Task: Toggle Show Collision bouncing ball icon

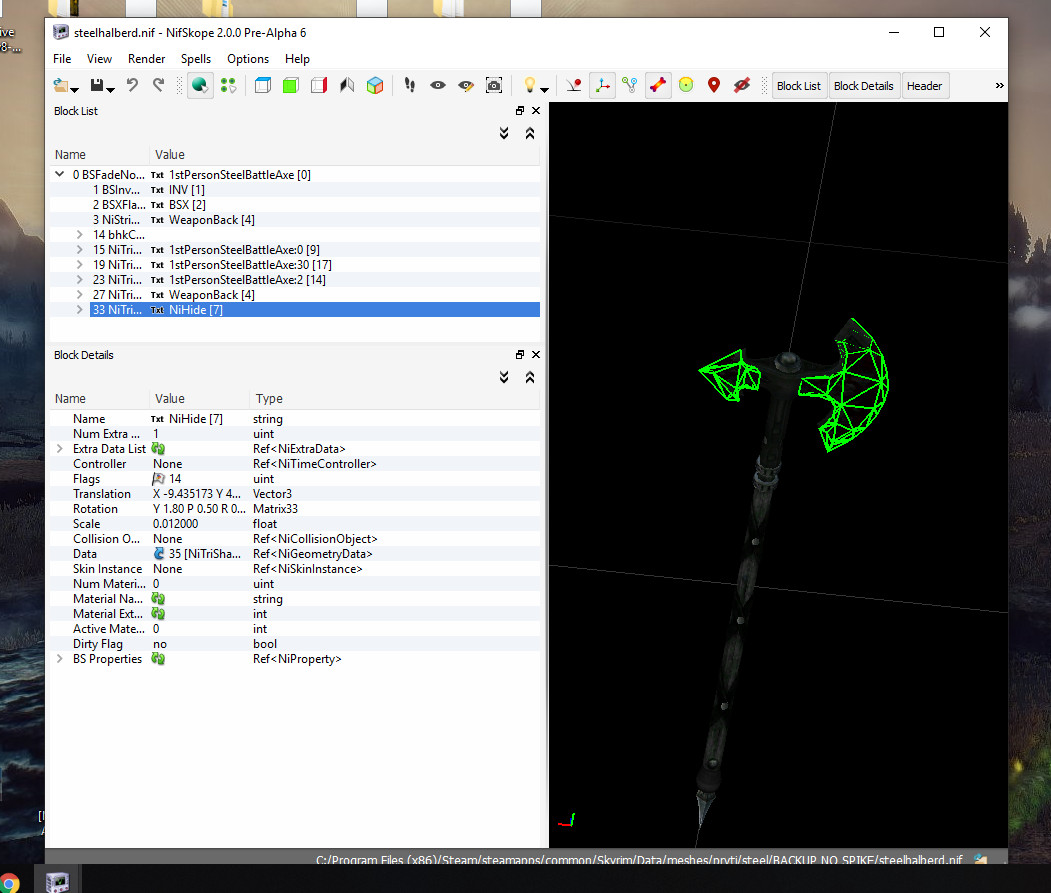Action: 574,85
